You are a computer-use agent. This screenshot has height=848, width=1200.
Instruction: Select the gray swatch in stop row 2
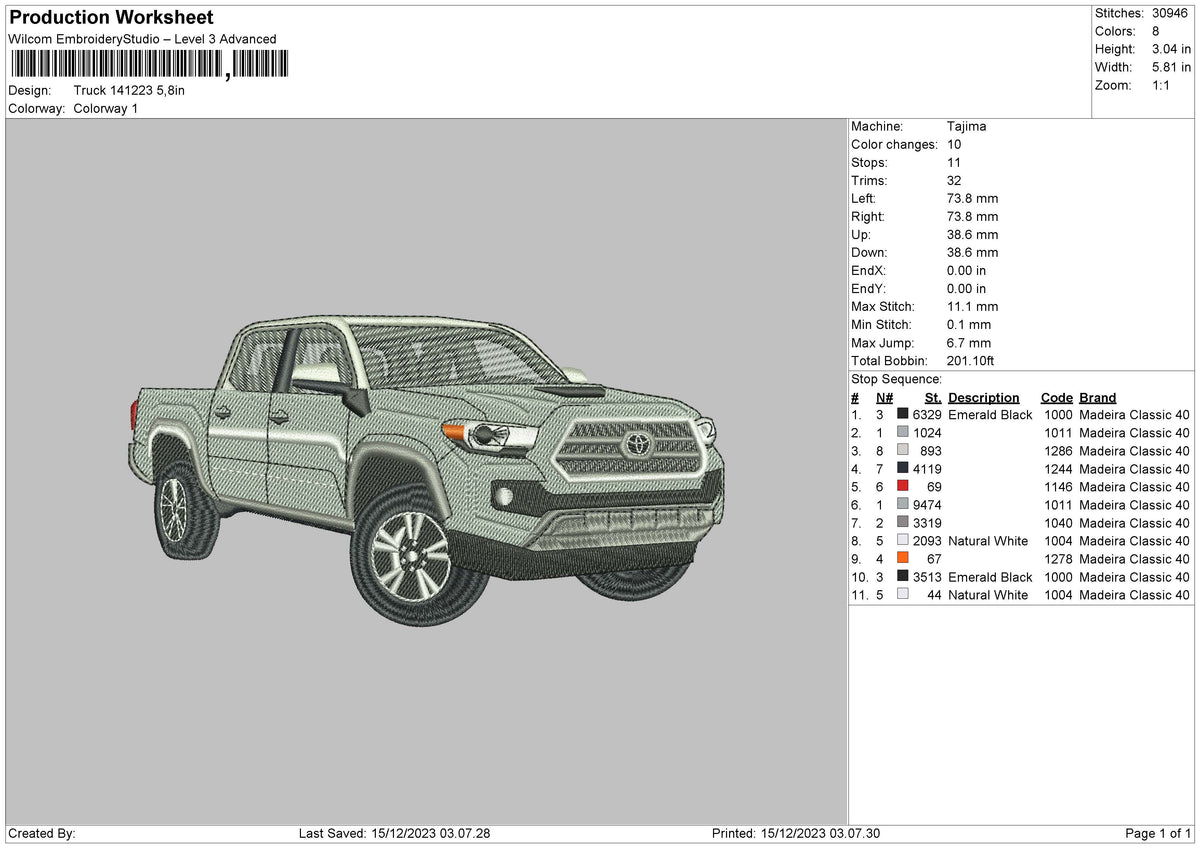[x=903, y=433]
